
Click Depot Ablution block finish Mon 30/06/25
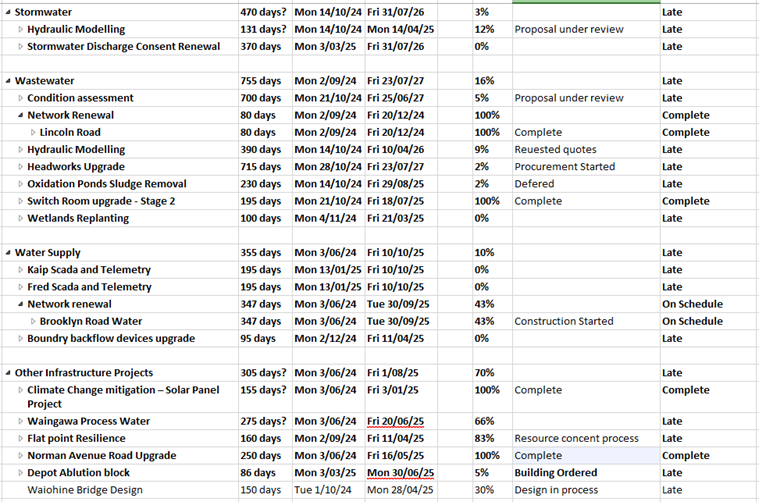[400, 473]
